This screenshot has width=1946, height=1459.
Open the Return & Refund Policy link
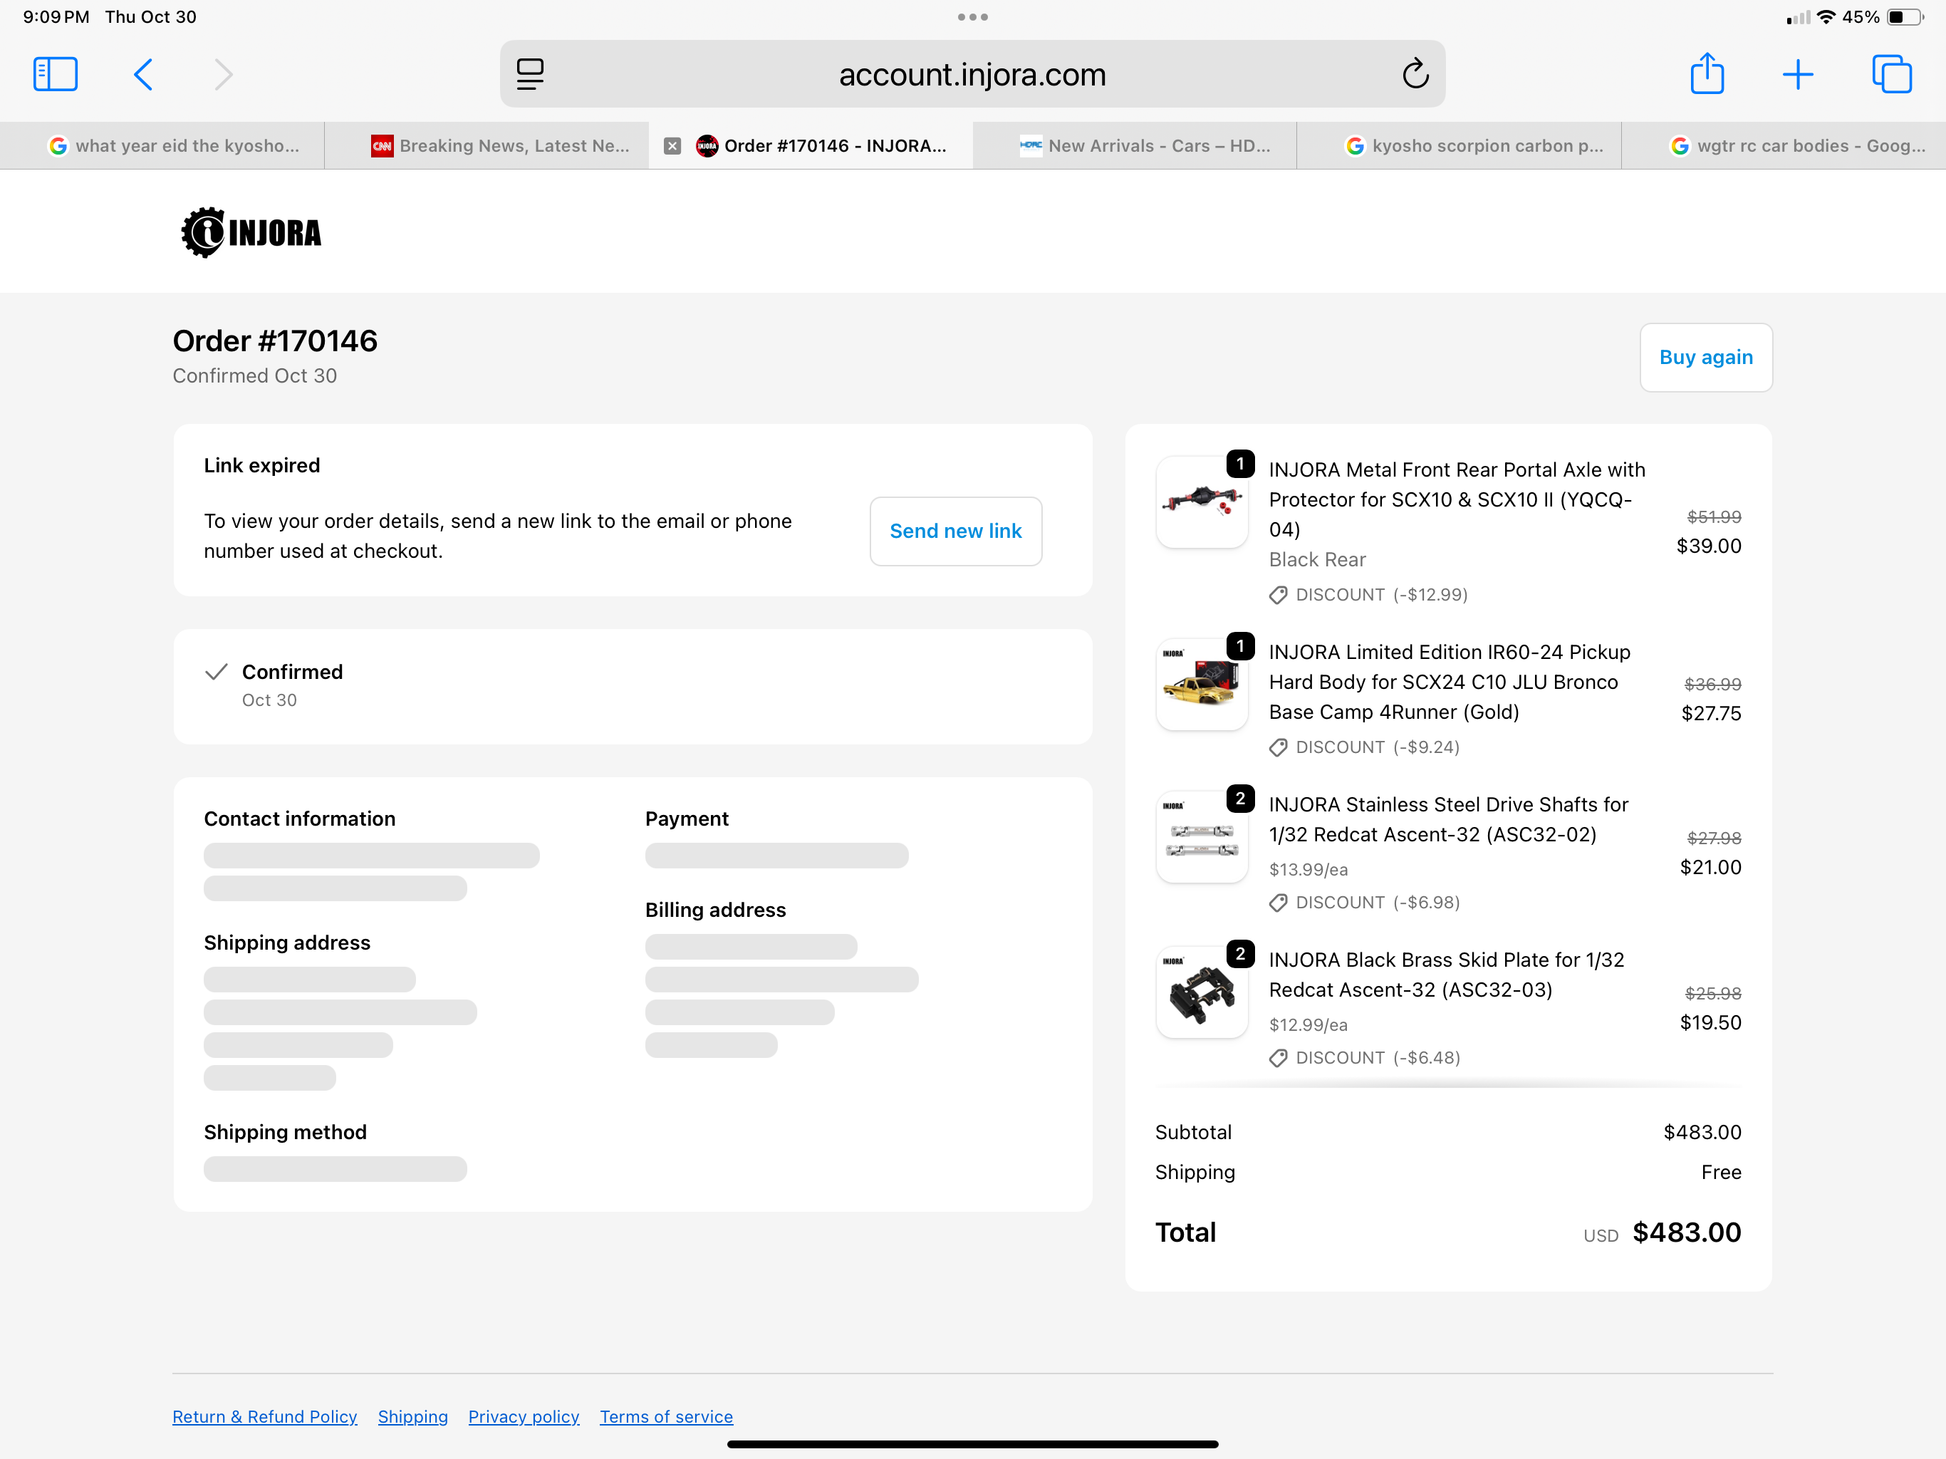point(264,1417)
